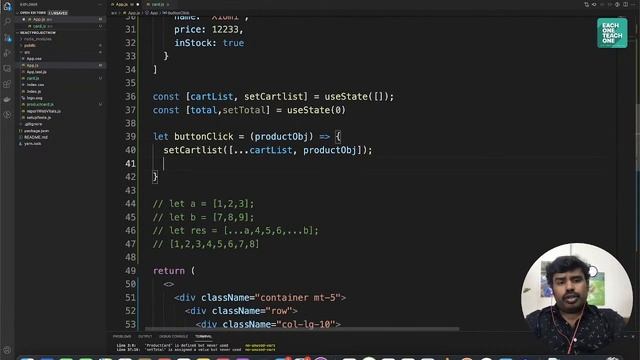The width and height of the screenshot is (640, 360).
Task: Click the unsaved dot on the App.js tab
Action: (x=138, y=4)
